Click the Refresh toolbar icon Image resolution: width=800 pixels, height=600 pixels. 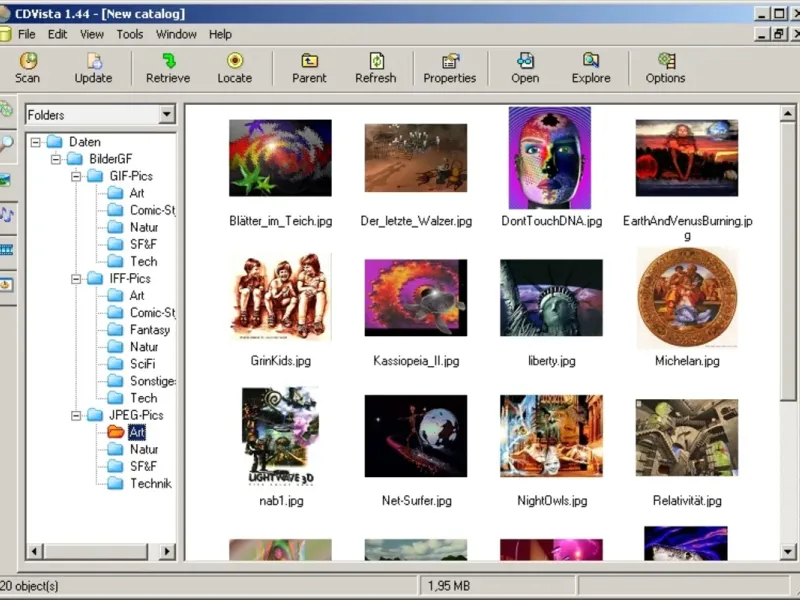(x=376, y=62)
